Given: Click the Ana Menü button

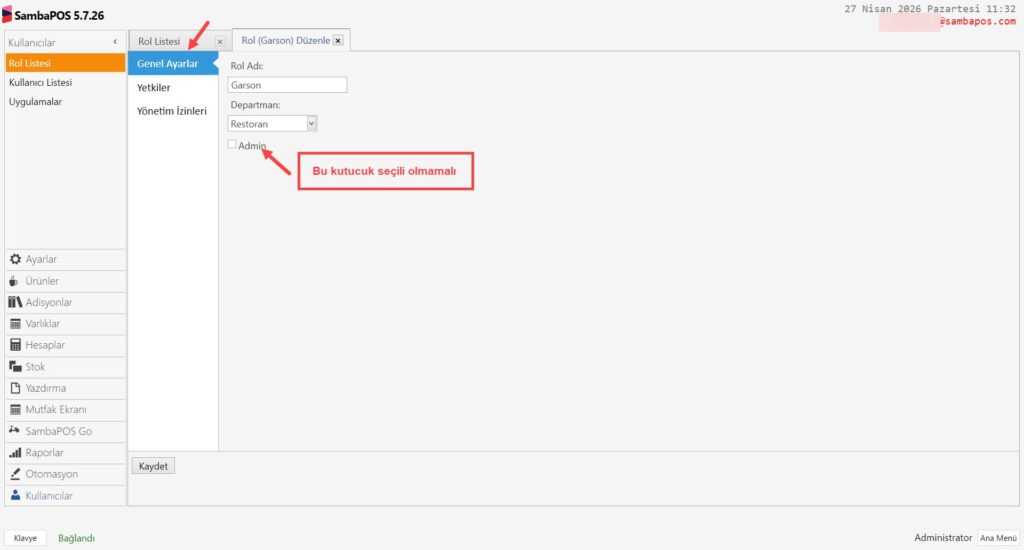Looking at the screenshot, I should tap(998, 538).
